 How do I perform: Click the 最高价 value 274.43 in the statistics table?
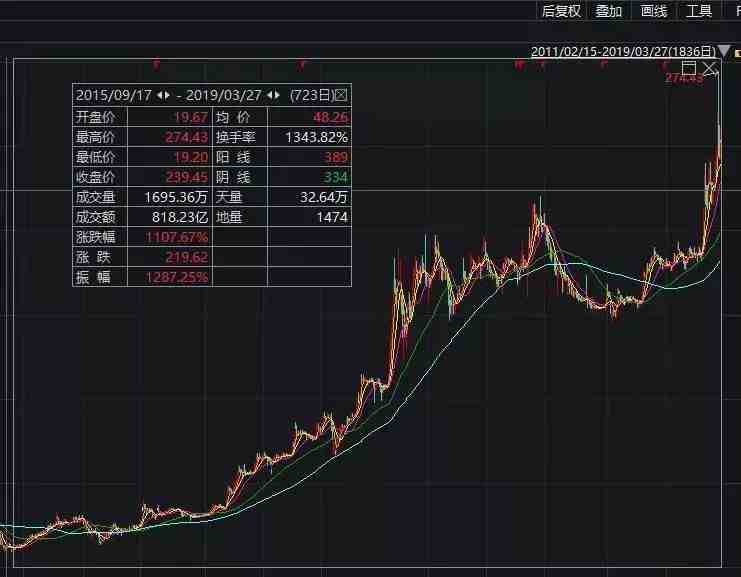tap(186, 137)
